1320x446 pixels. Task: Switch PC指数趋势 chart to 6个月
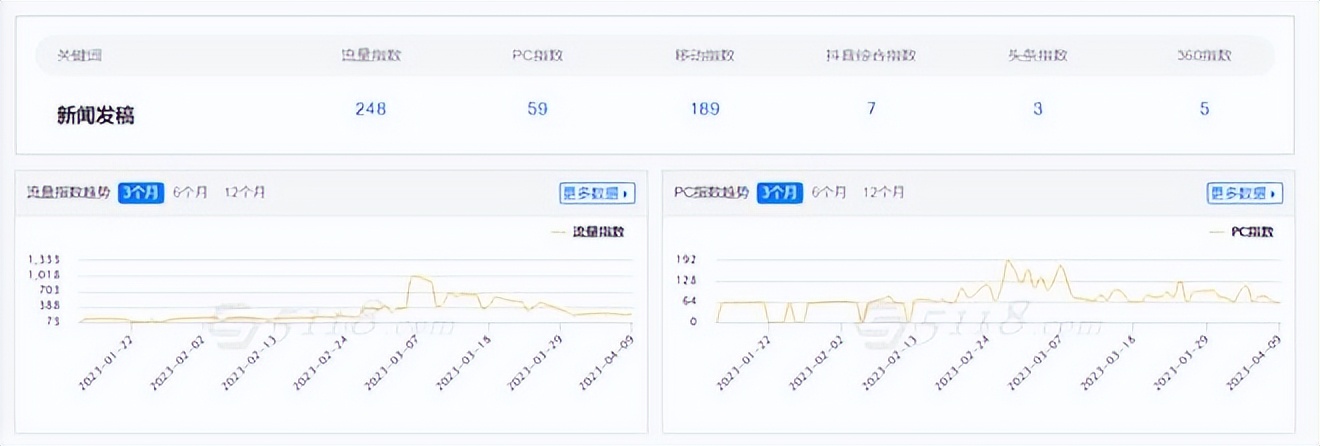coord(829,193)
